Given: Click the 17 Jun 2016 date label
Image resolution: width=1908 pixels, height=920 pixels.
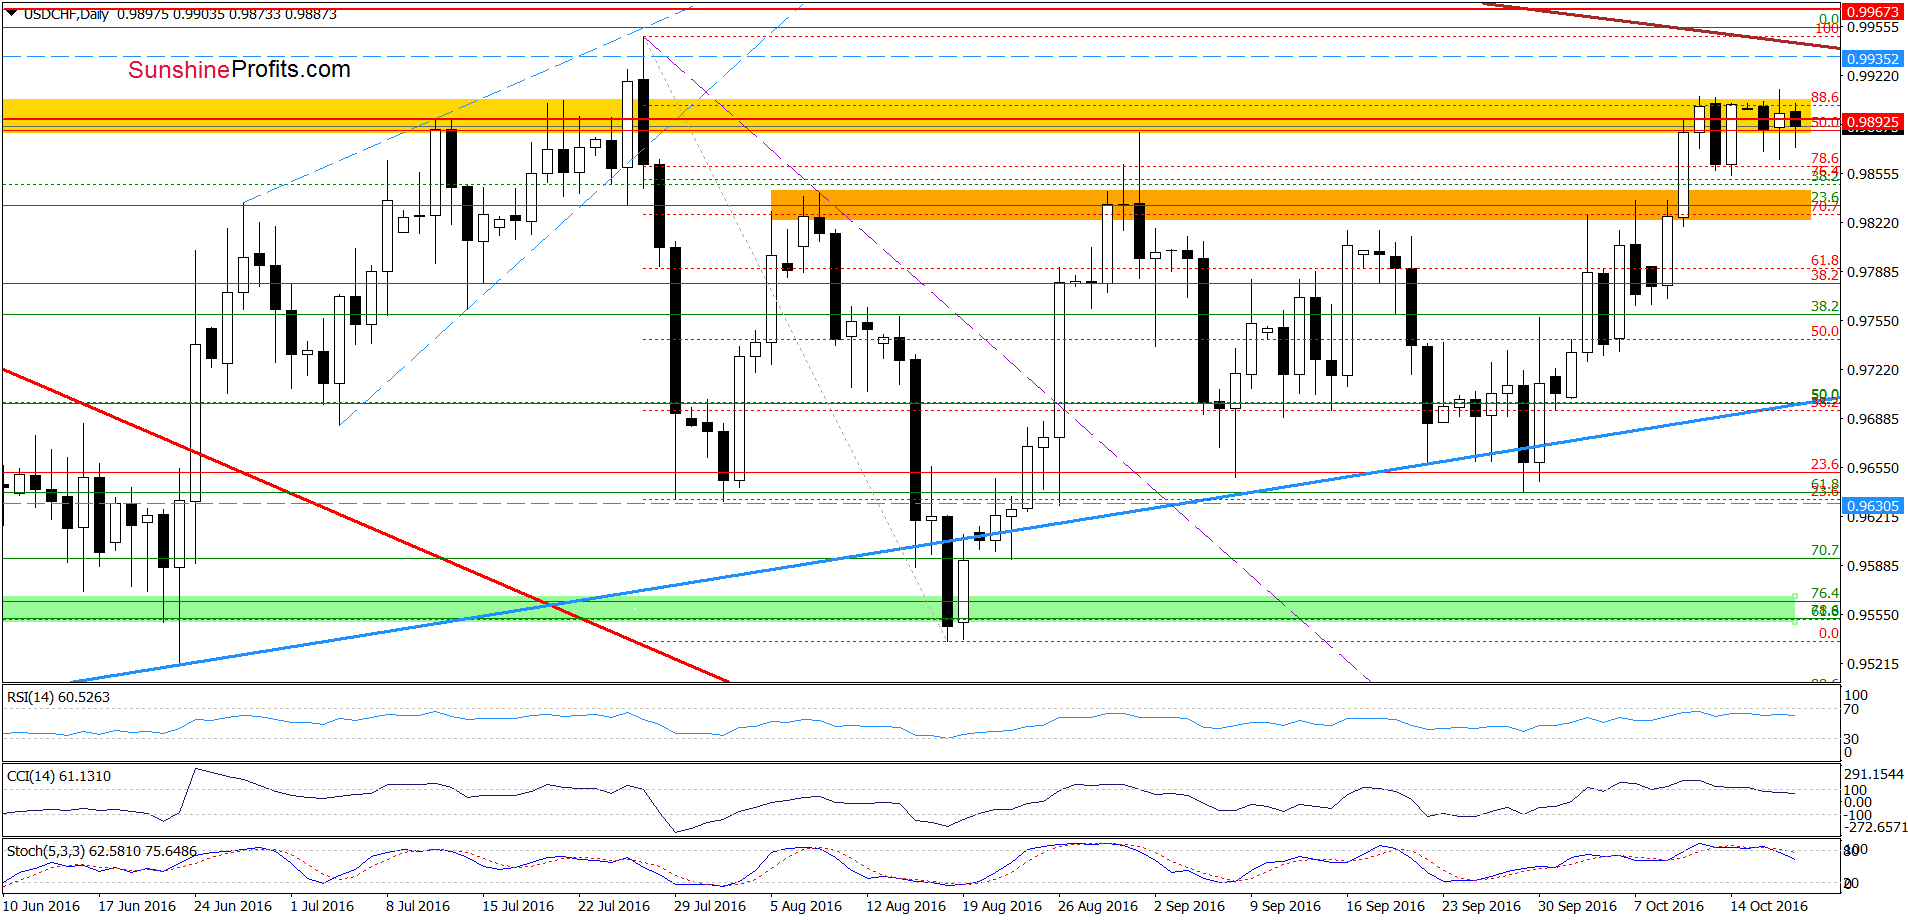Looking at the screenshot, I should [137, 906].
